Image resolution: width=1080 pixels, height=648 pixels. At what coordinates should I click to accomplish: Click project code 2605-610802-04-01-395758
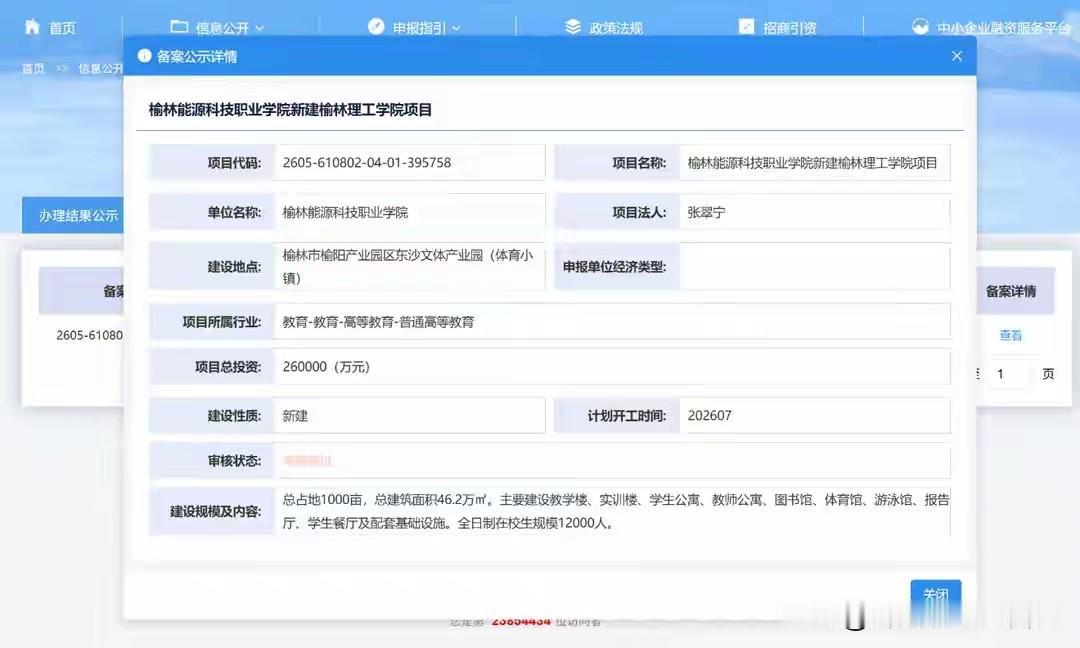tap(366, 163)
